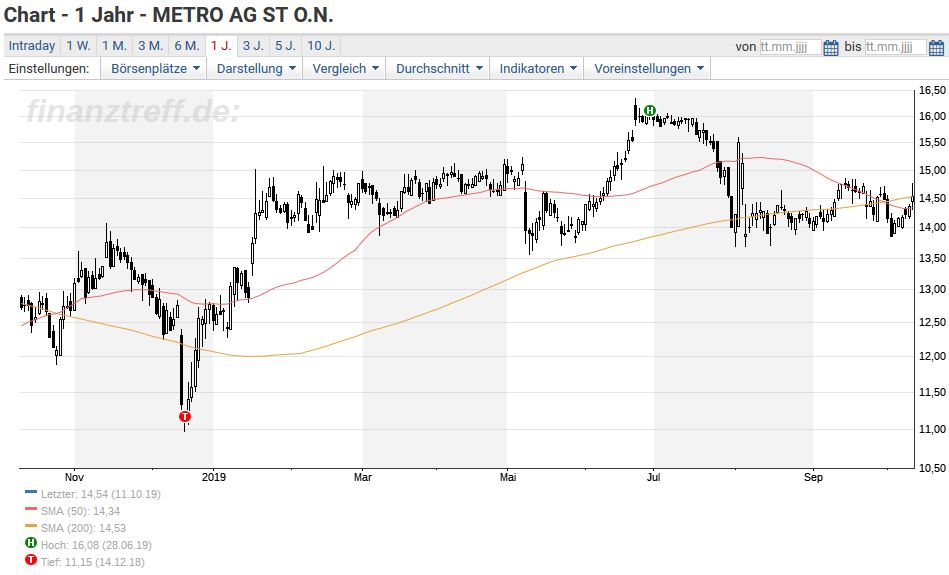
Task: Open the Voreinstellungen dropdown
Action: point(648,69)
